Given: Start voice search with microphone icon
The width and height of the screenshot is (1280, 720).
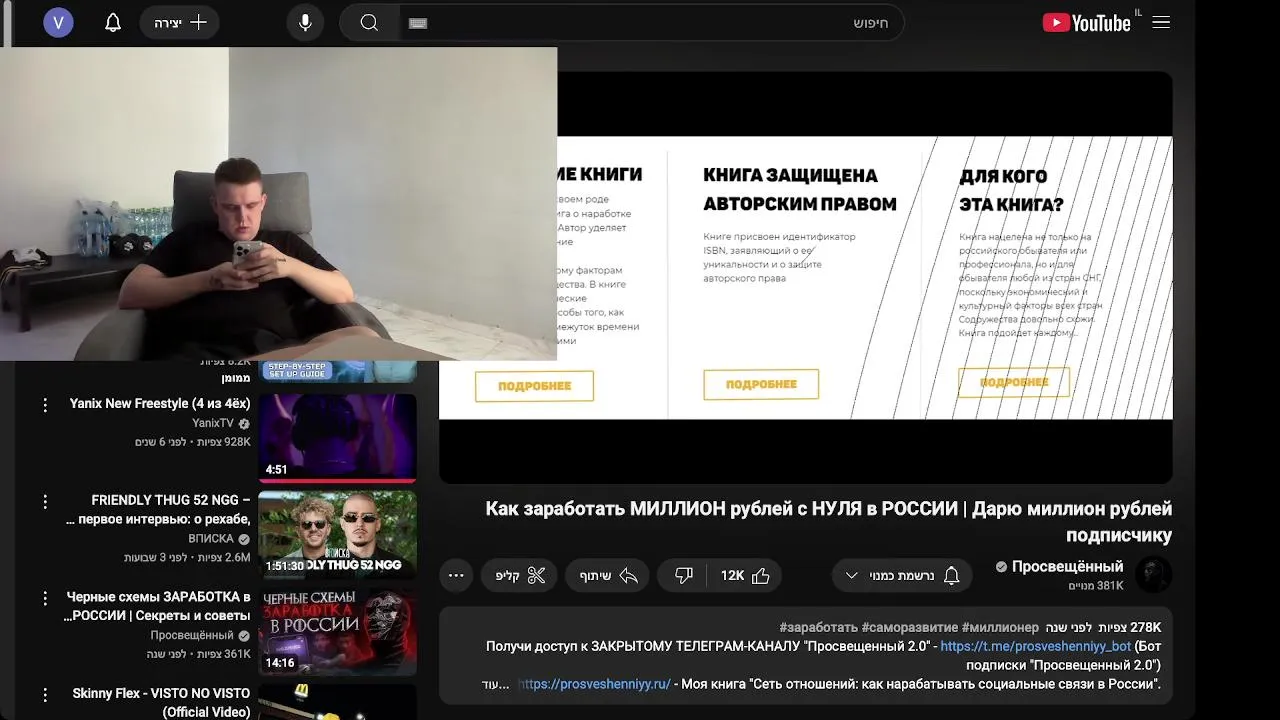Looking at the screenshot, I should tap(305, 22).
